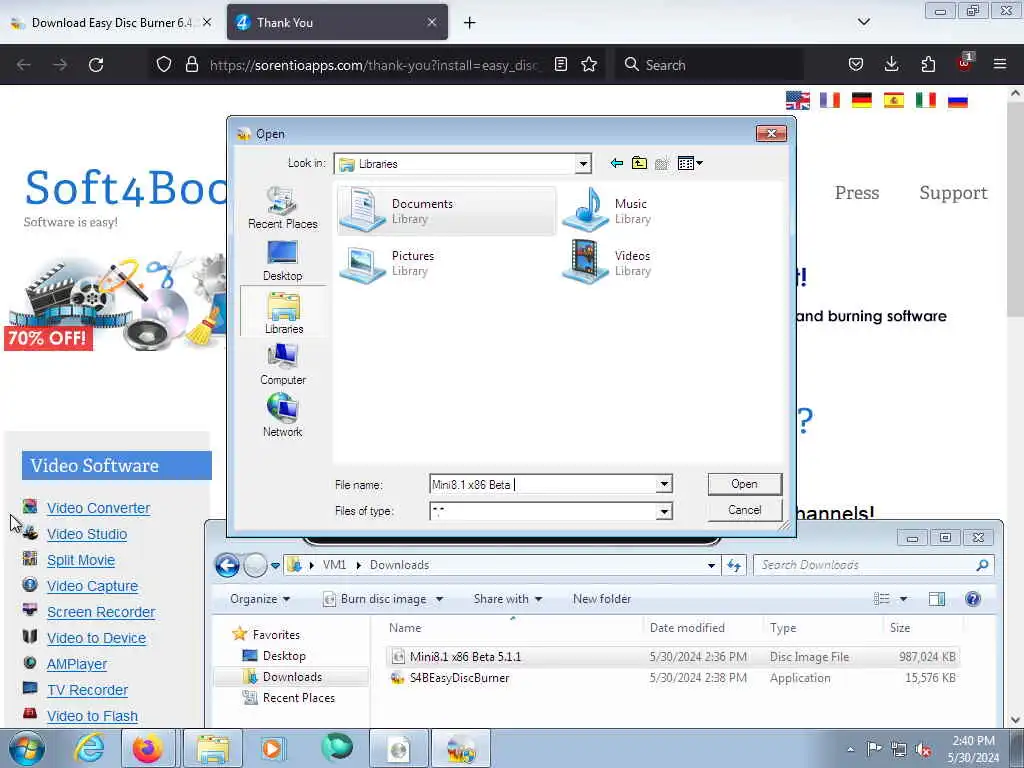
Task: Refresh the Downloads folder view
Action: tap(734, 565)
